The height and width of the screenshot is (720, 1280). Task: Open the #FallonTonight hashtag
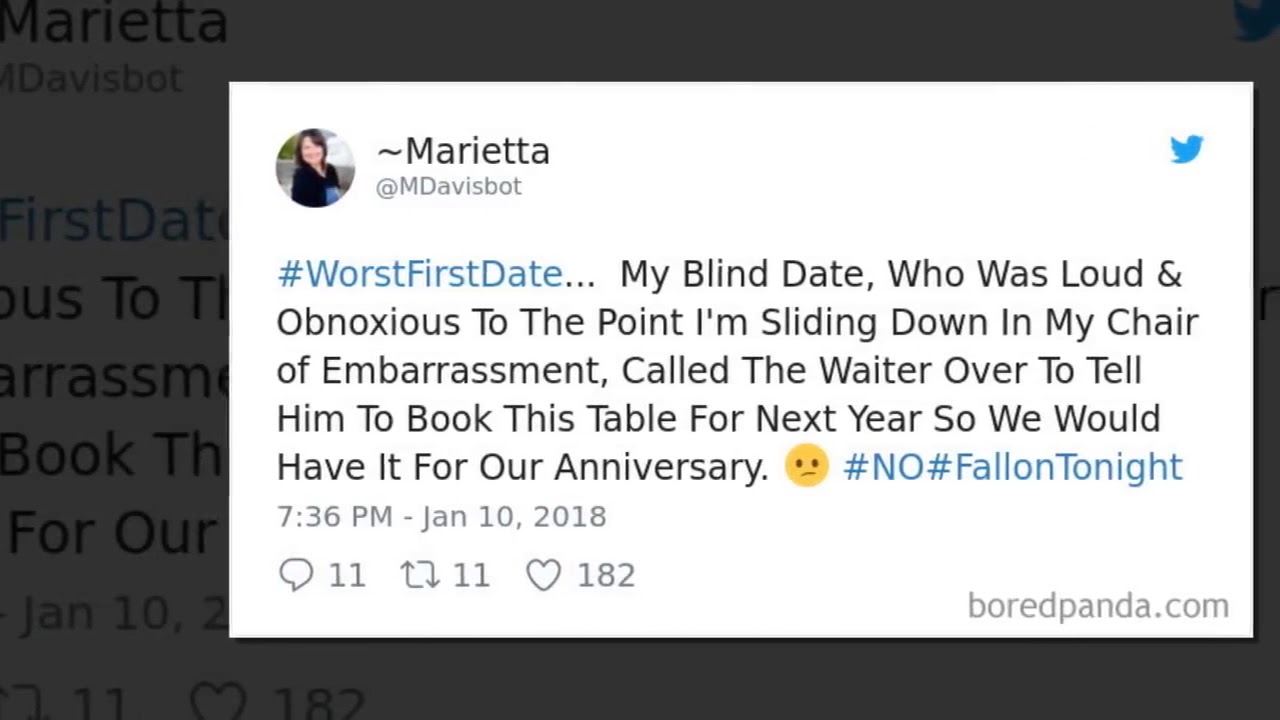pyautogui.click(x=1054, y=467)
